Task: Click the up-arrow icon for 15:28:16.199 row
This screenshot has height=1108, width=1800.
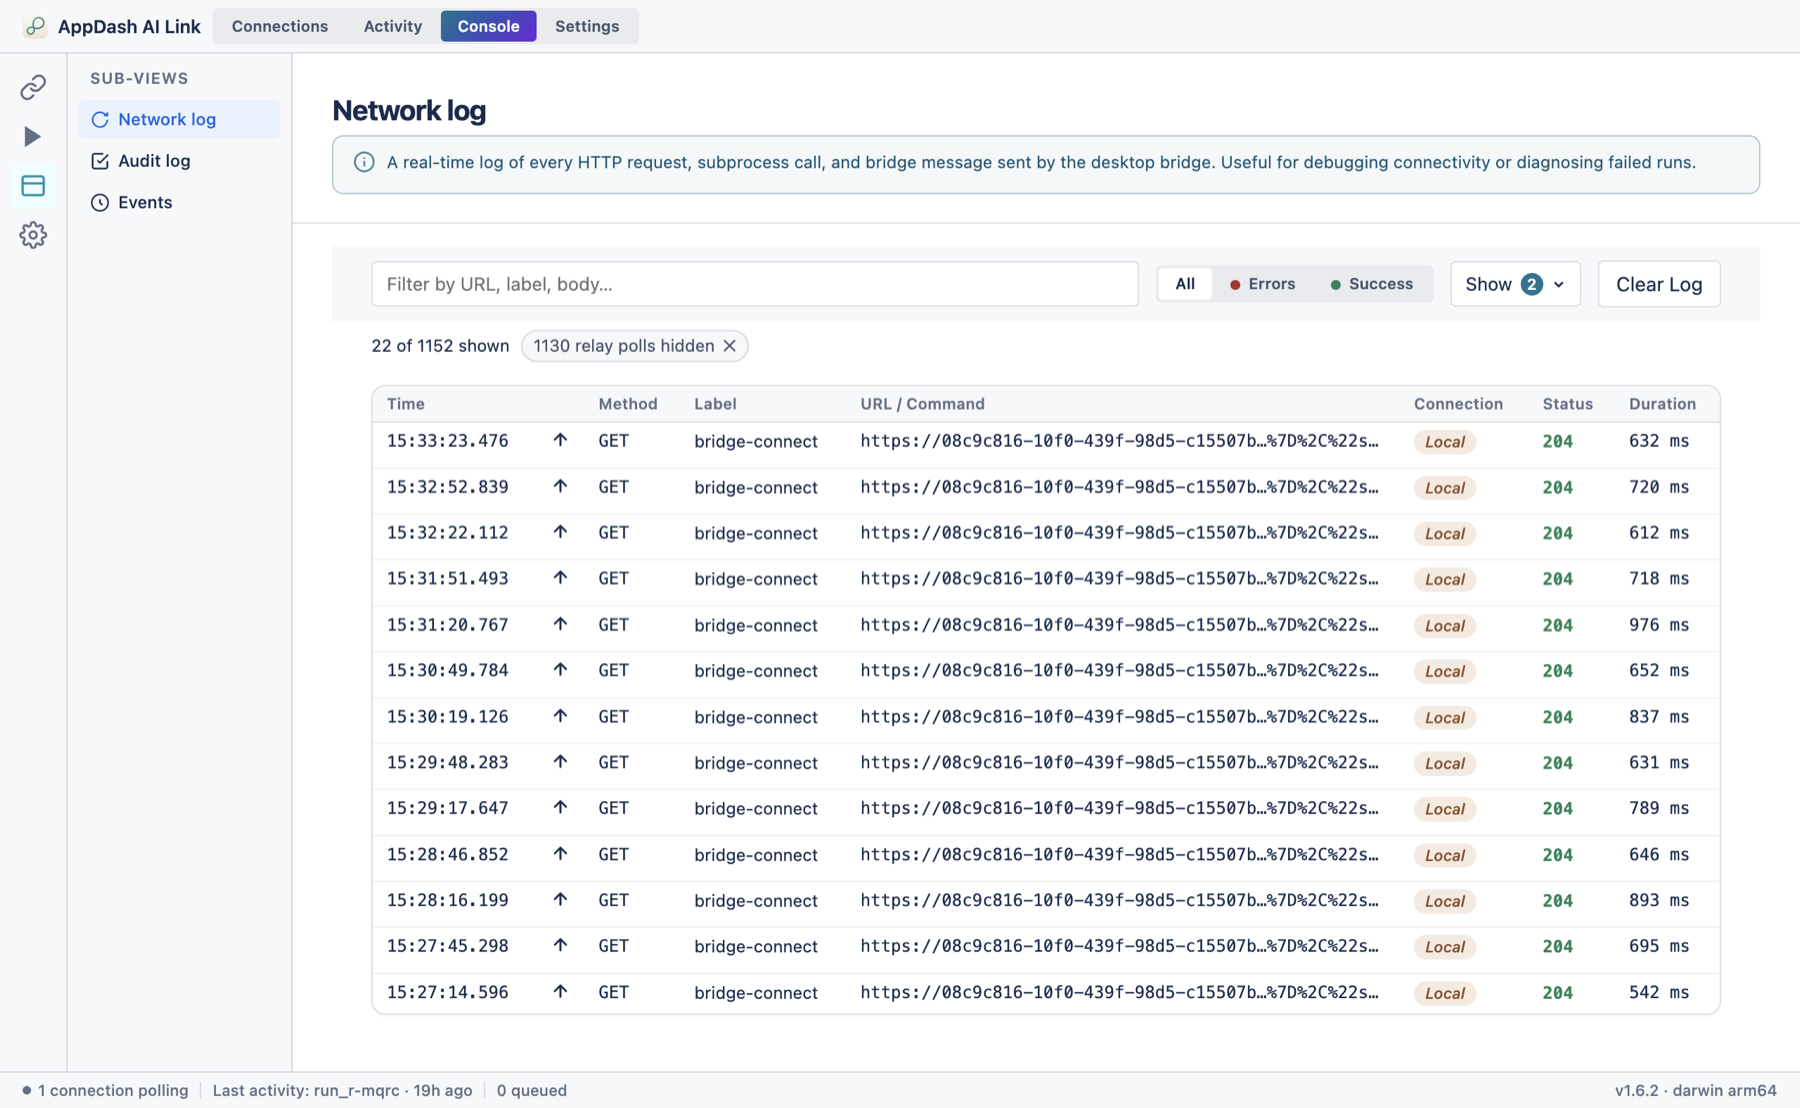Action: point(560,900)
